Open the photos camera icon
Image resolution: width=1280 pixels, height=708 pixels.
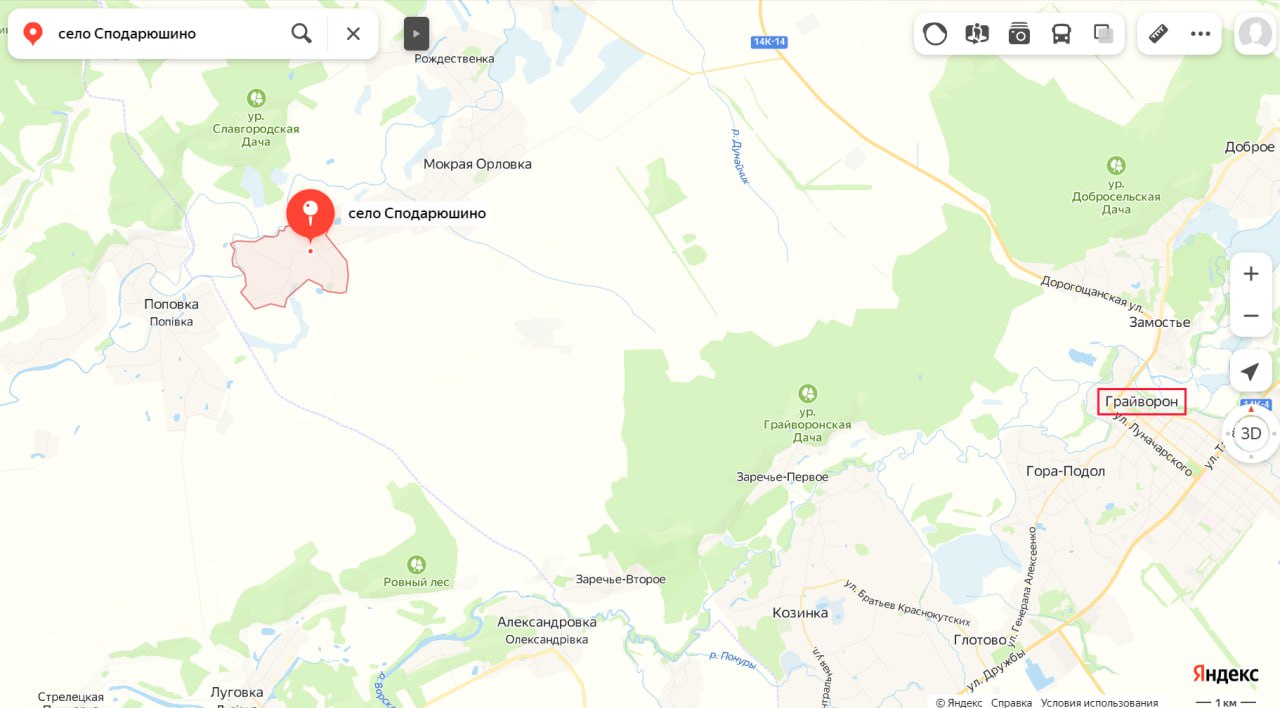(x=1019, y=34)
